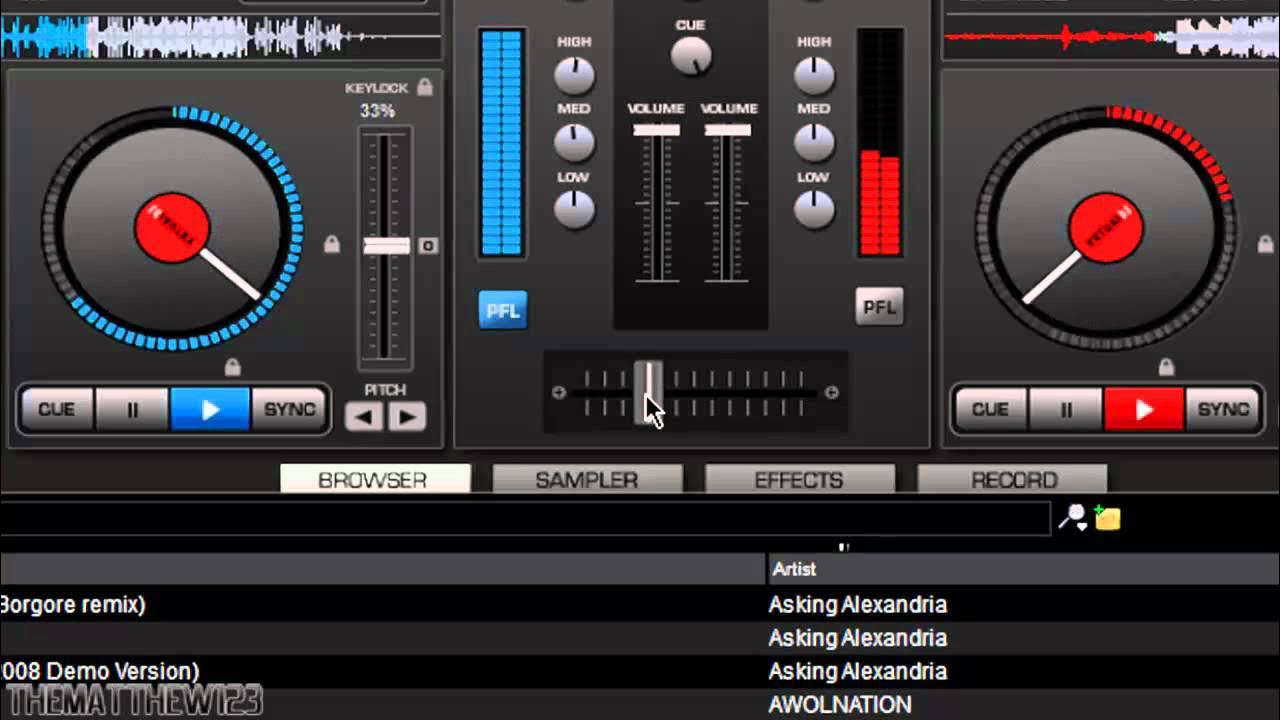Click the left VOLUME fader handle
The image size is (1280, 720).
(656, 130)
